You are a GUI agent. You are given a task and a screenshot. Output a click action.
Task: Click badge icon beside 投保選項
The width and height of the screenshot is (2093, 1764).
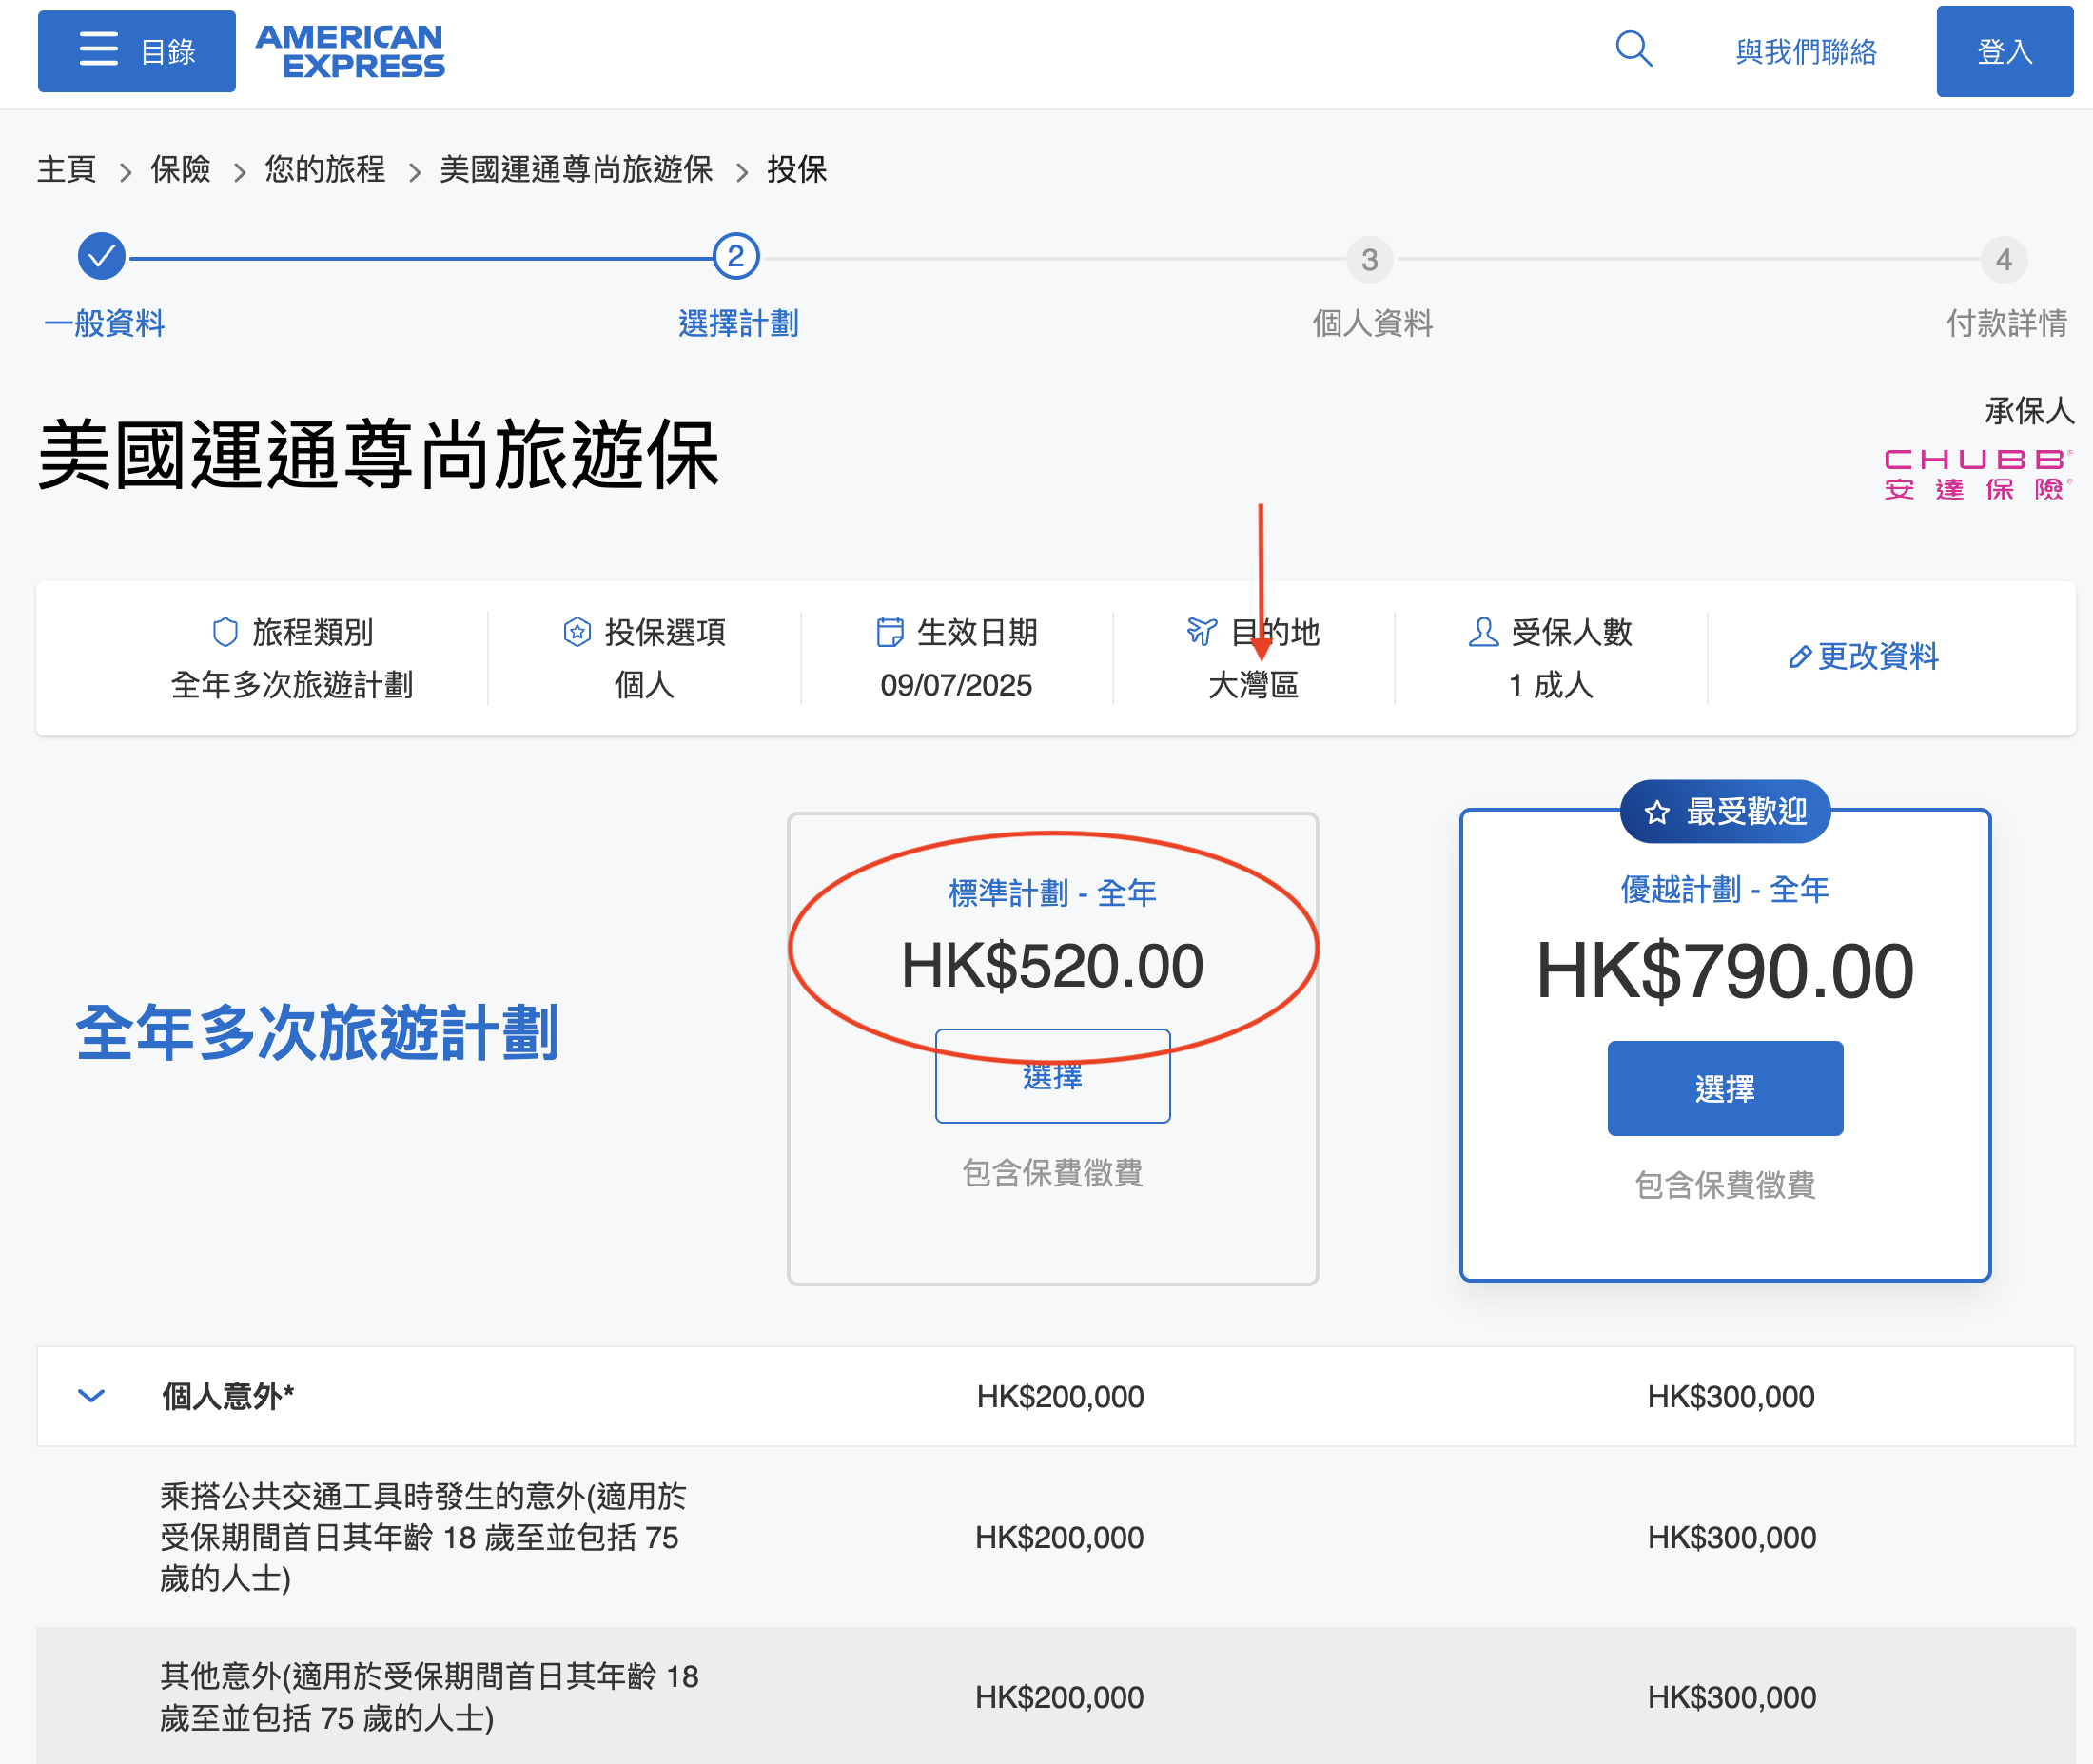coord(577,632)
